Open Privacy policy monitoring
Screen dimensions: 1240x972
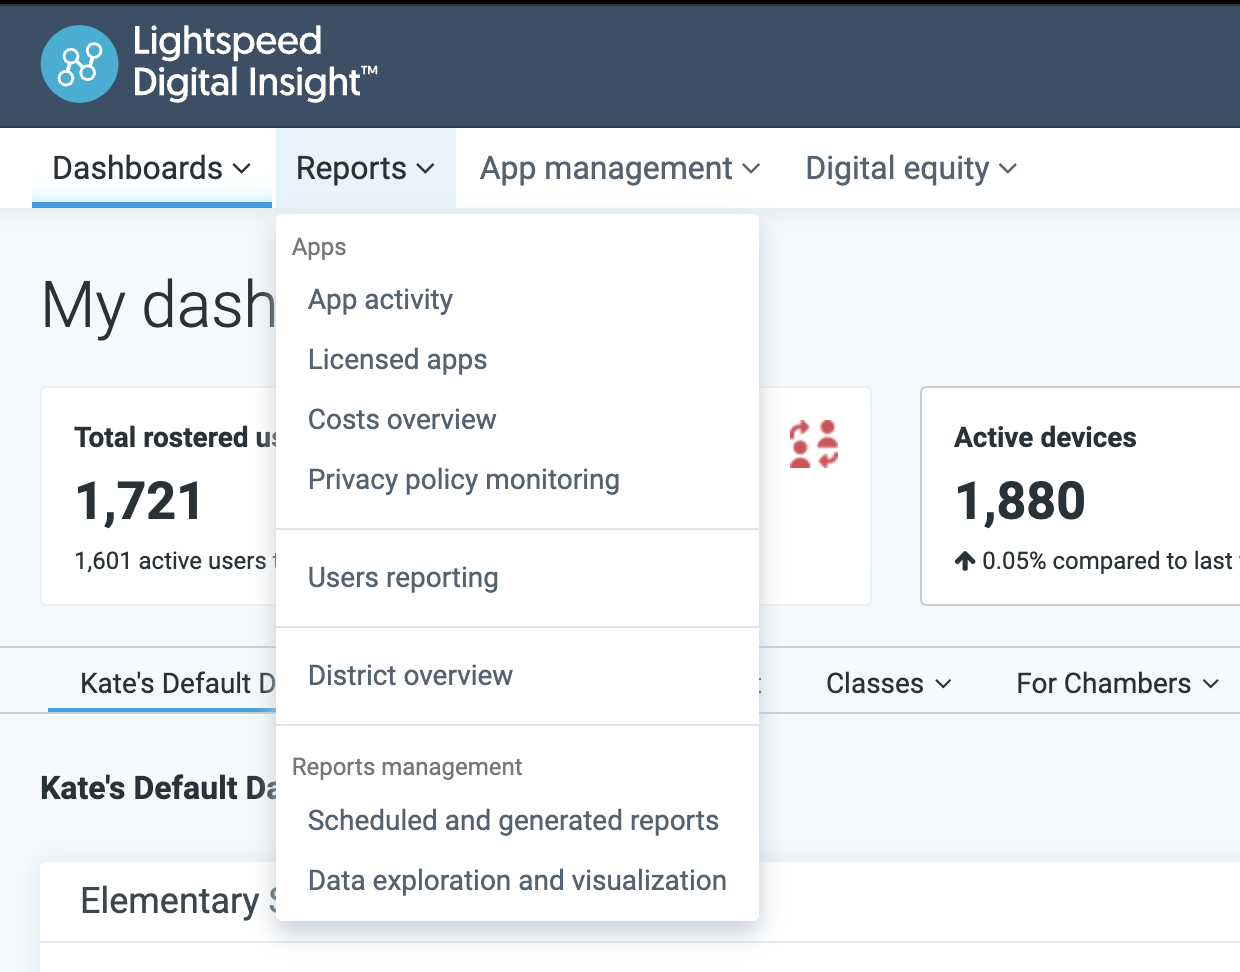pos(463,479)
